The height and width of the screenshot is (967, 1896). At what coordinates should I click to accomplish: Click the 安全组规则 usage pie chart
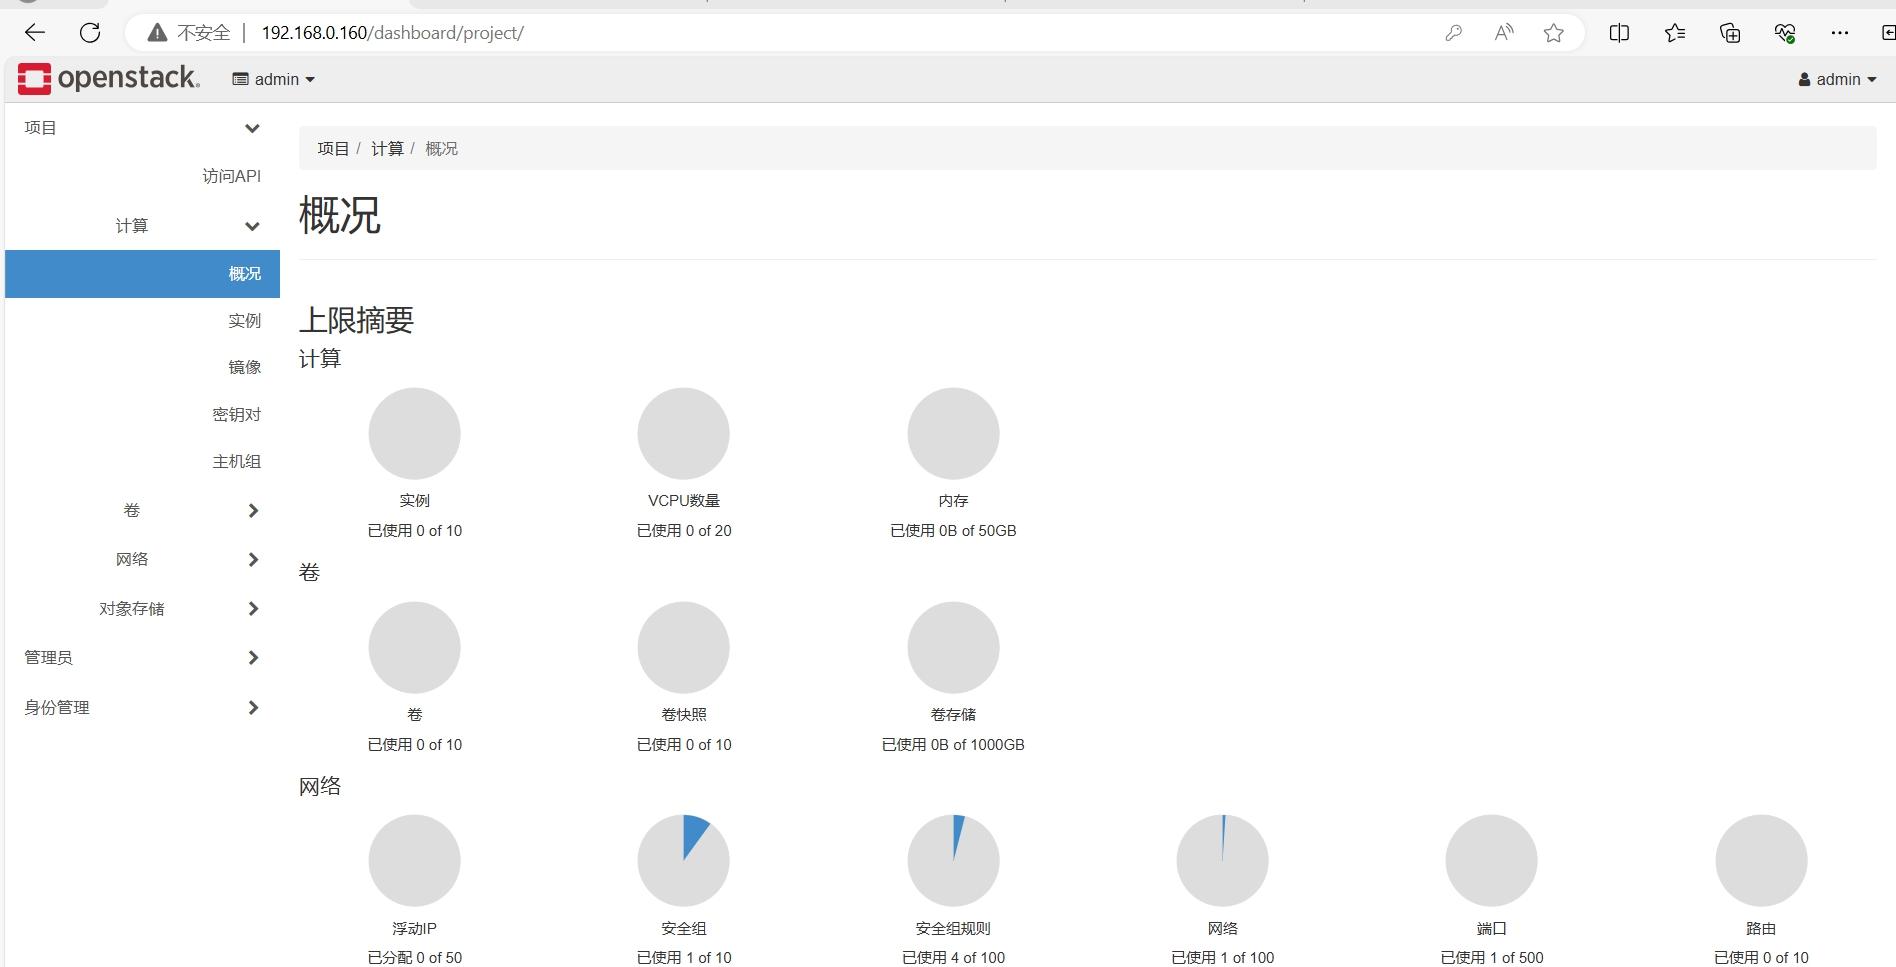tap(953, 861)
